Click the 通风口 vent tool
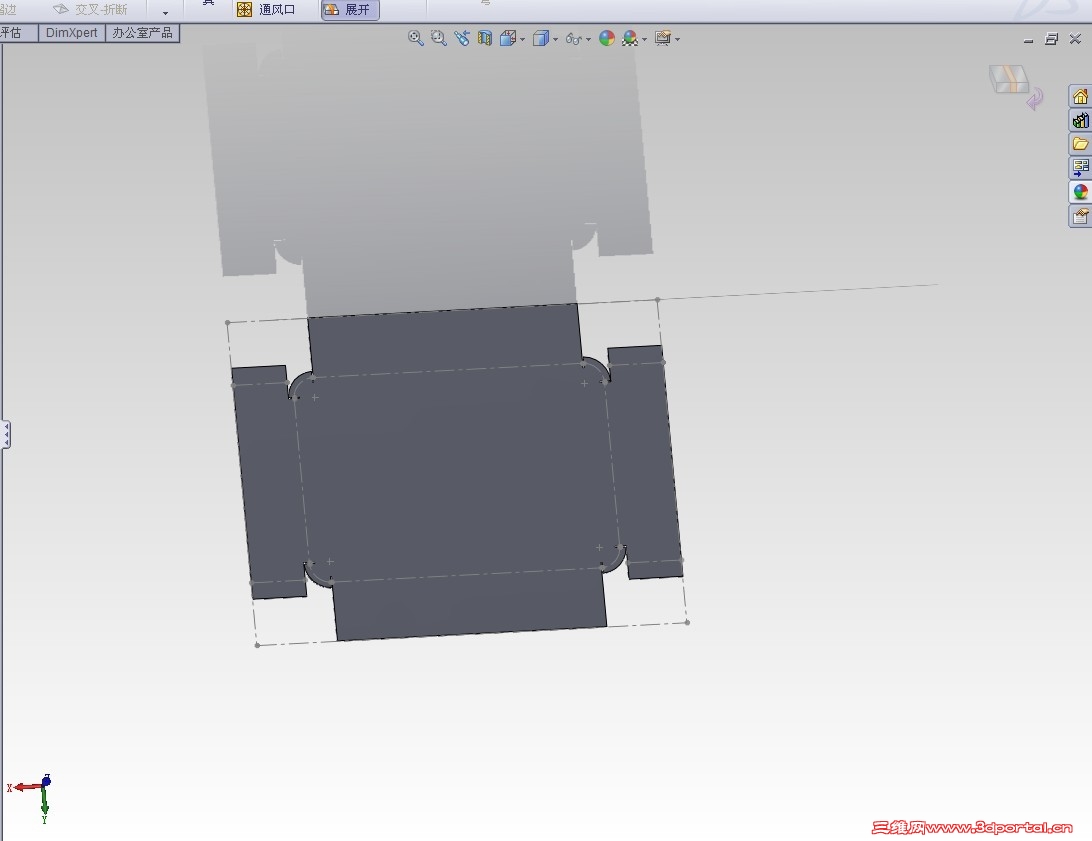 tap(266, 10)
